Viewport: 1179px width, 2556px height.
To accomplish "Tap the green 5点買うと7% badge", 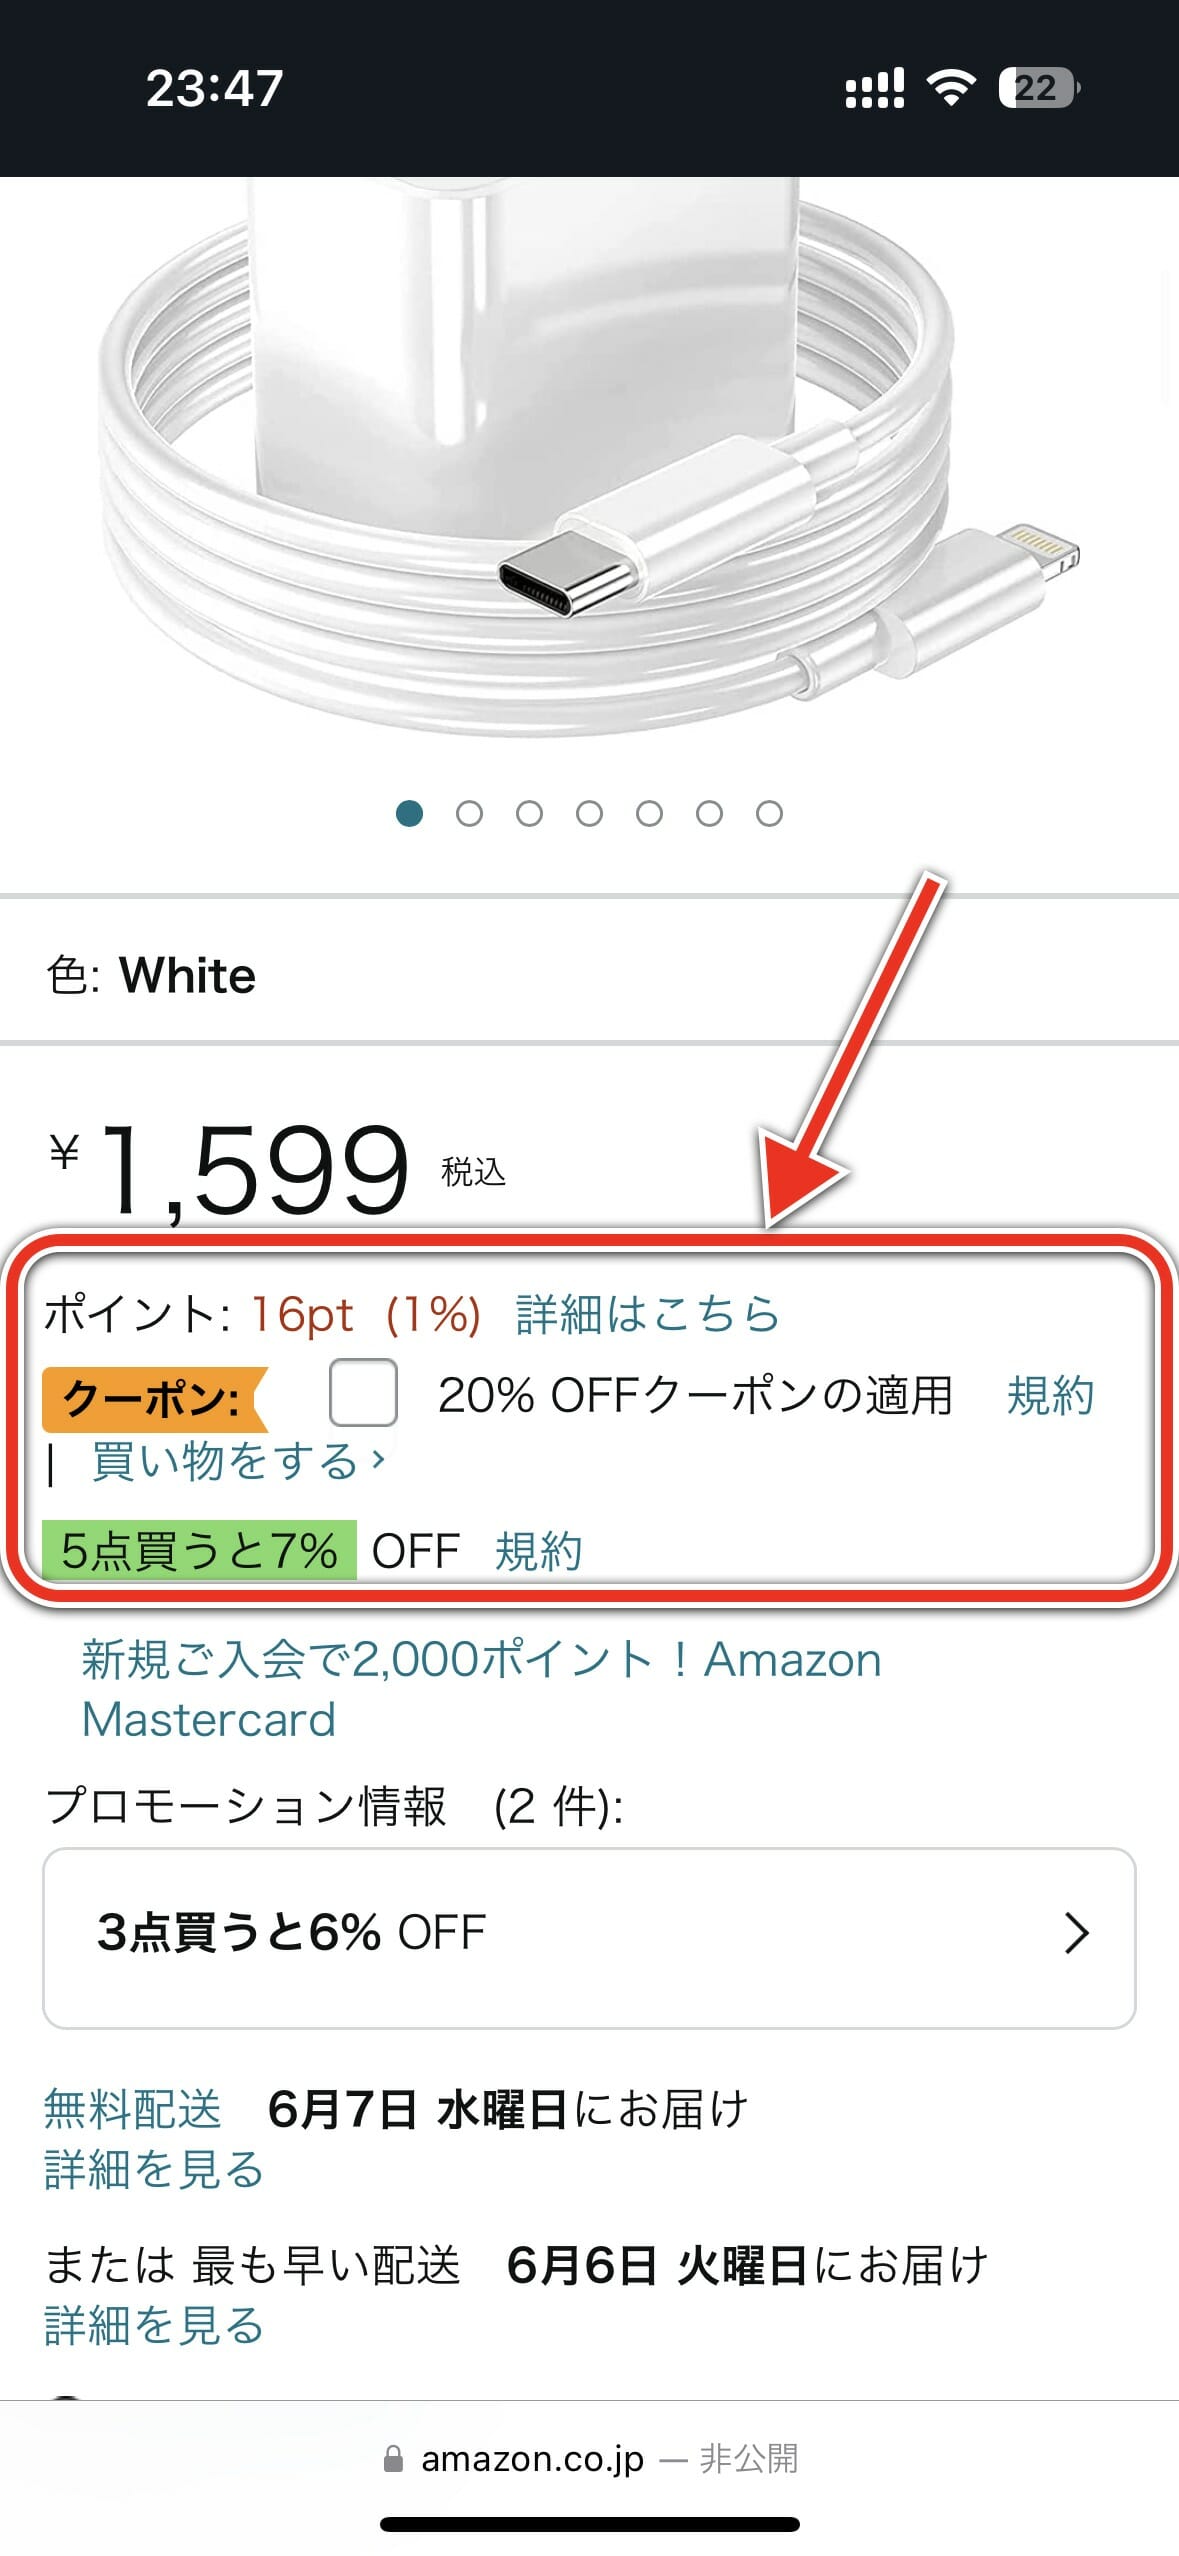I will (199, 1550).
